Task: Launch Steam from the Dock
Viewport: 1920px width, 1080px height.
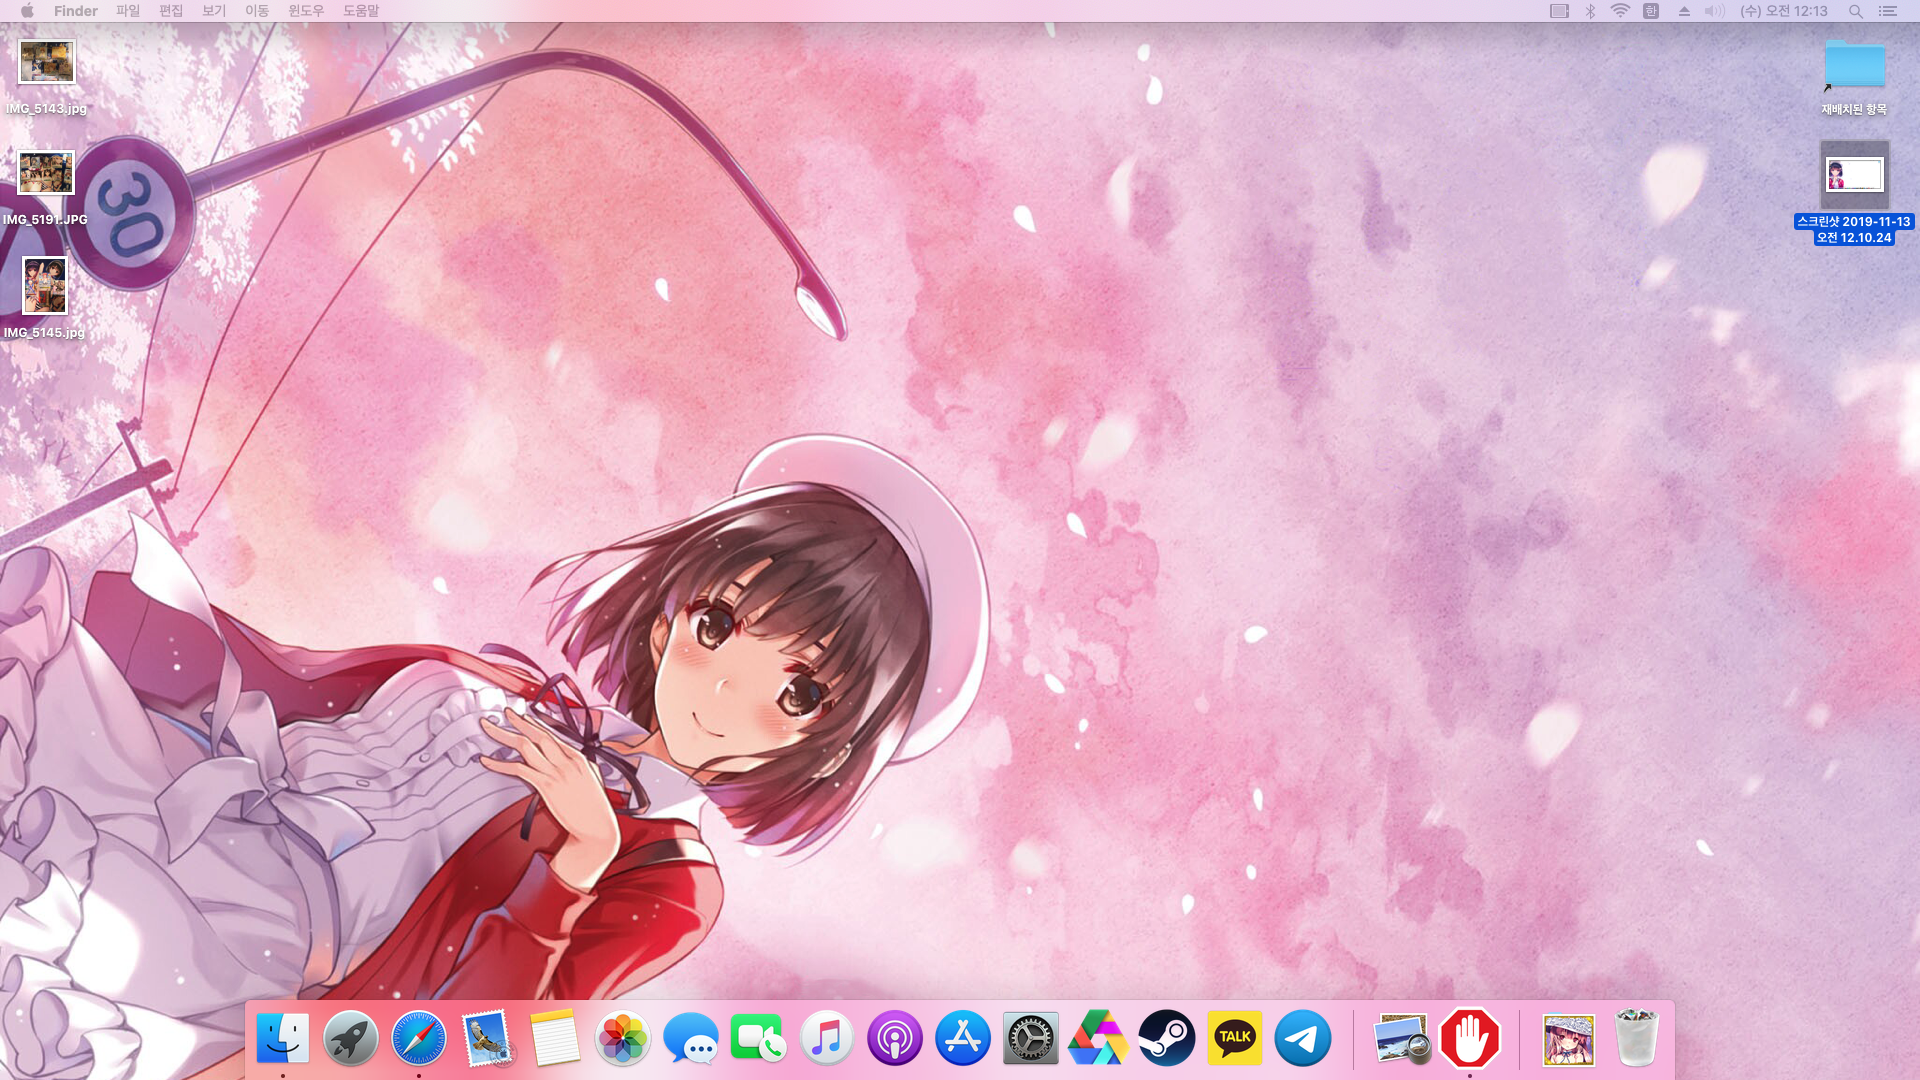Action: point(1167,1038)
